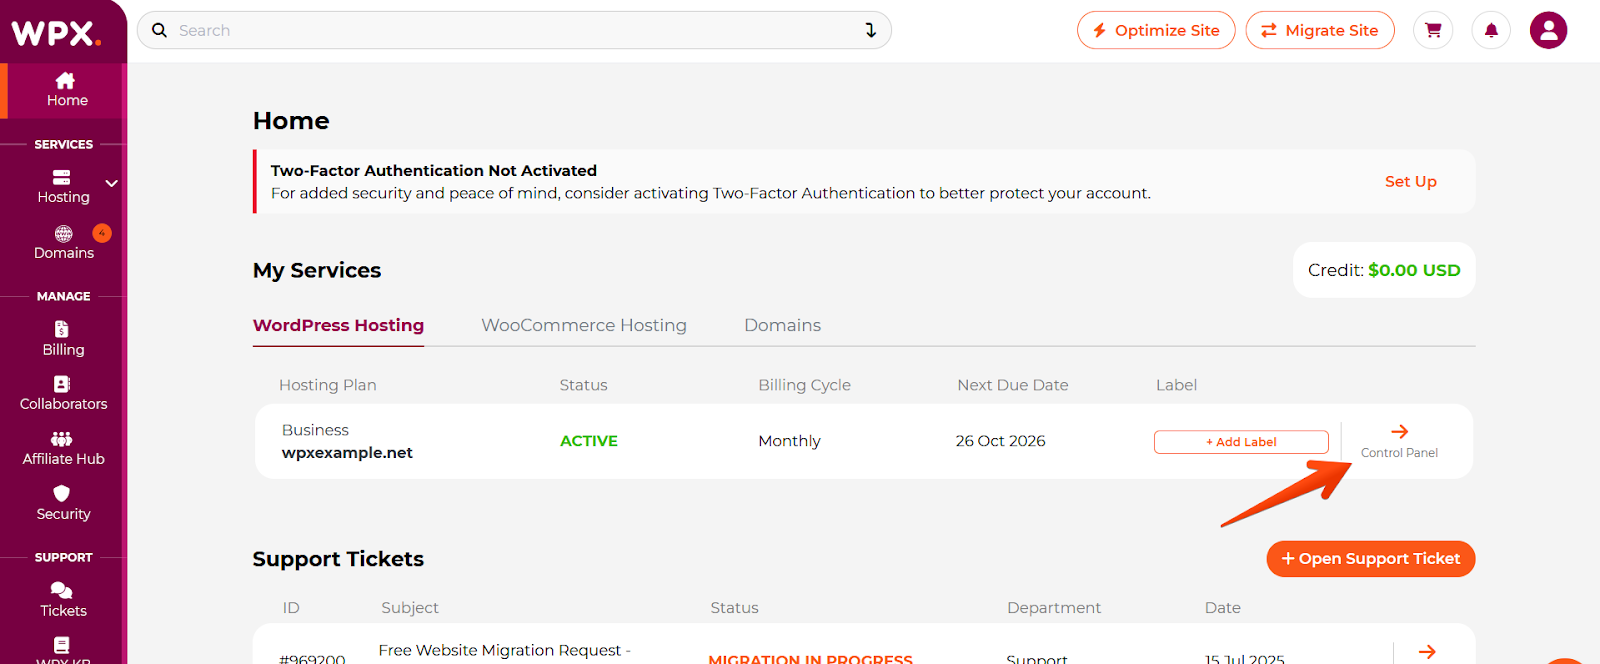Click the Add Label button

pyautogui.click(x=1241, y=442)
